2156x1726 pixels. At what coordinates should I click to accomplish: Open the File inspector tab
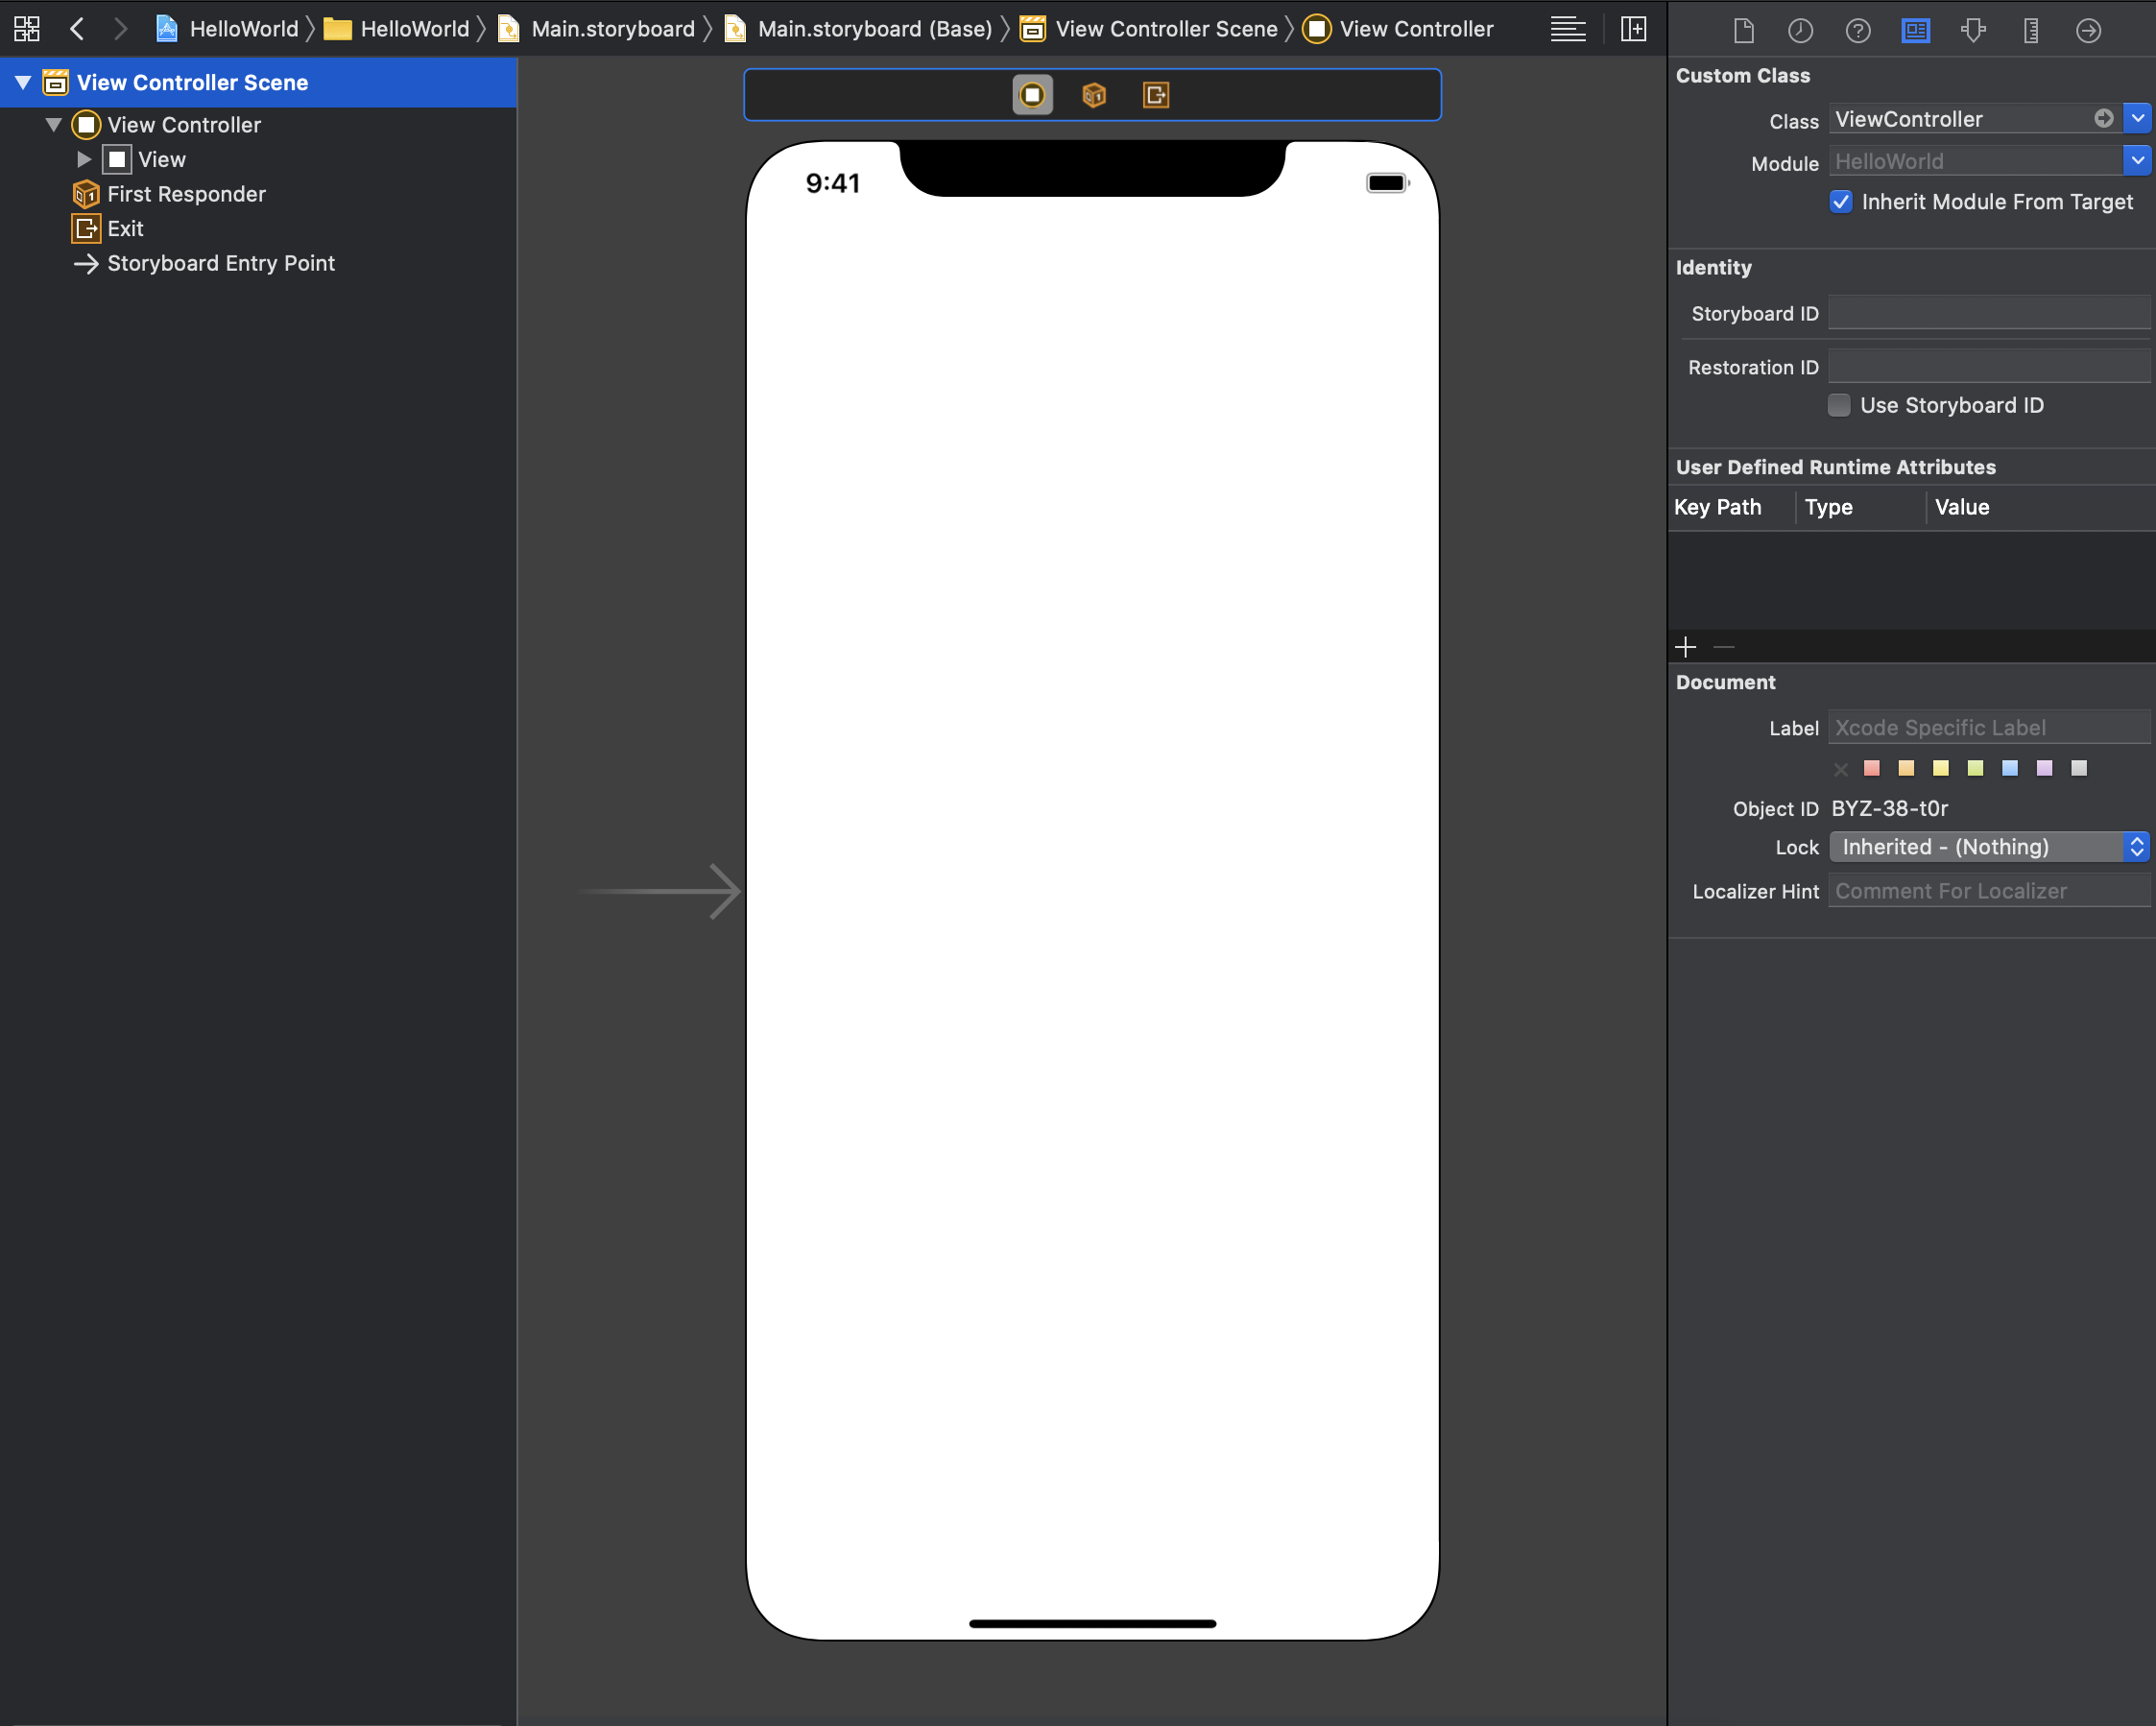1743,31
